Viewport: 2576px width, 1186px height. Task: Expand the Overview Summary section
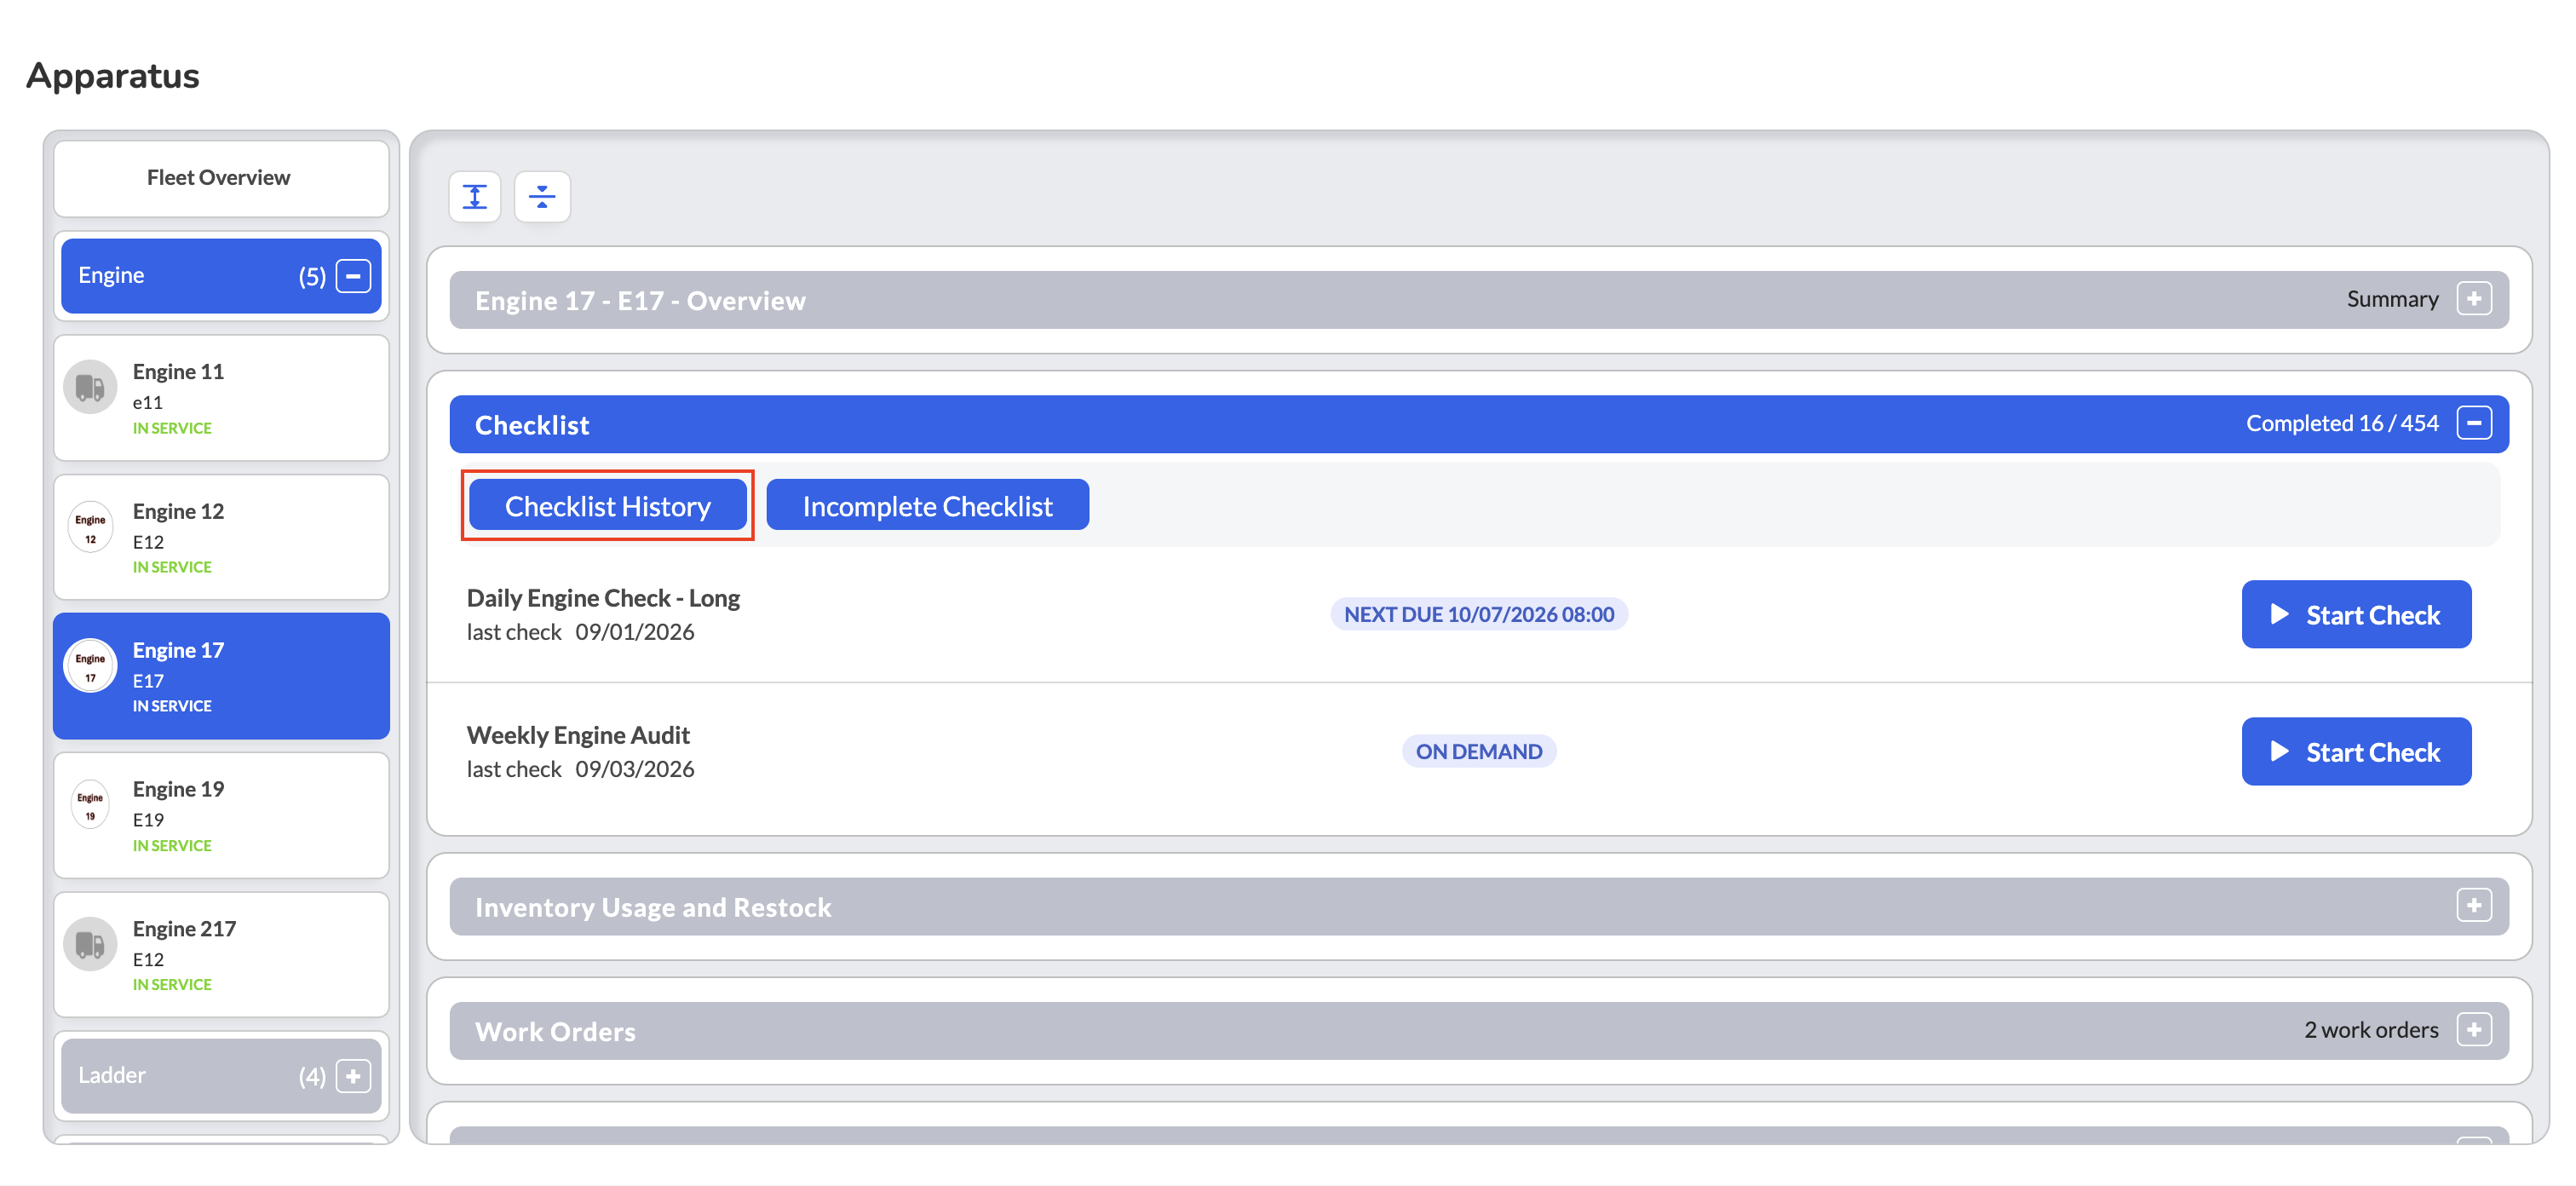[x=2474, y=299]
